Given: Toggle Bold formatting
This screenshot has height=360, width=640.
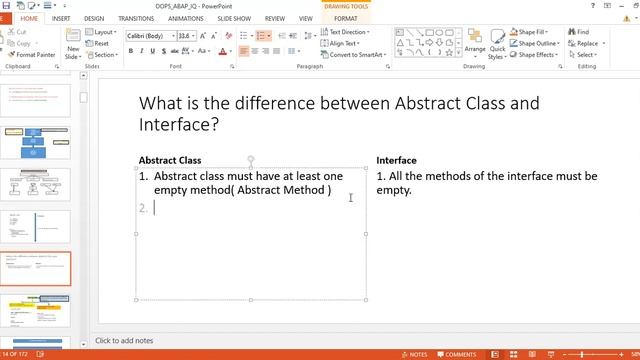Looking at the screenshot, I should tap(131, 51).
